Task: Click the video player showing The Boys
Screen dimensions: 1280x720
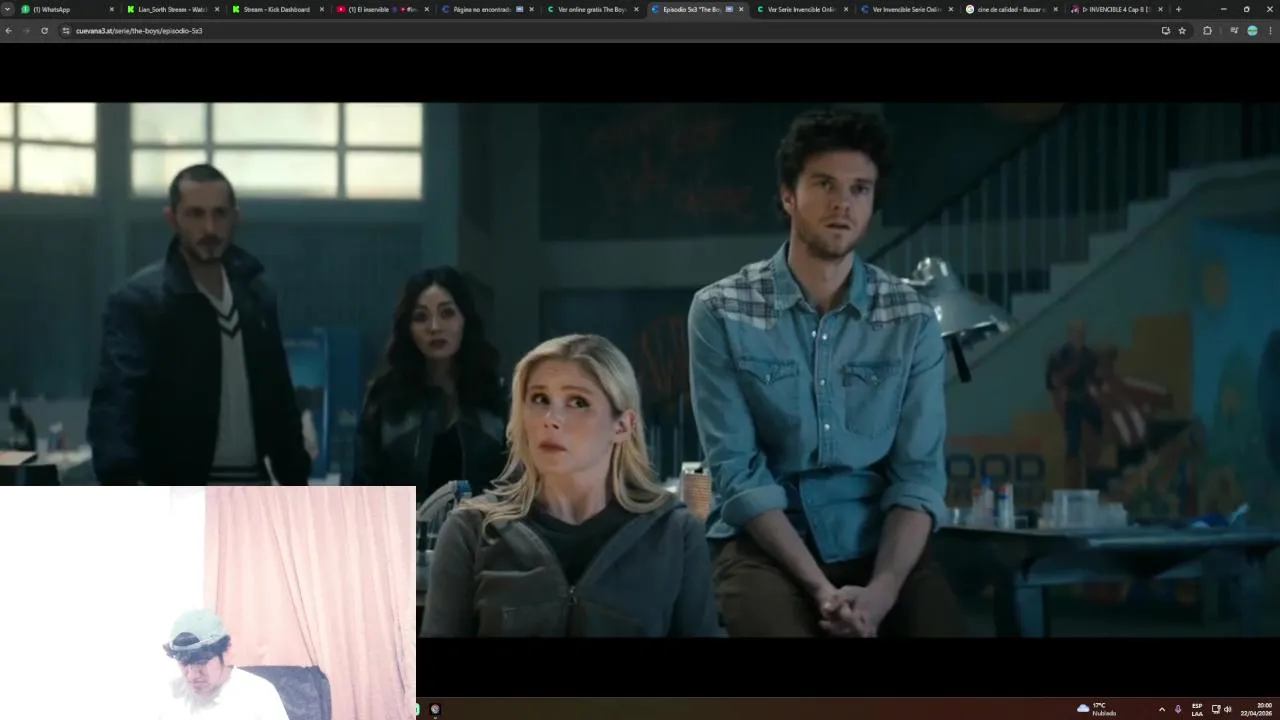Action: click(640, 370)
